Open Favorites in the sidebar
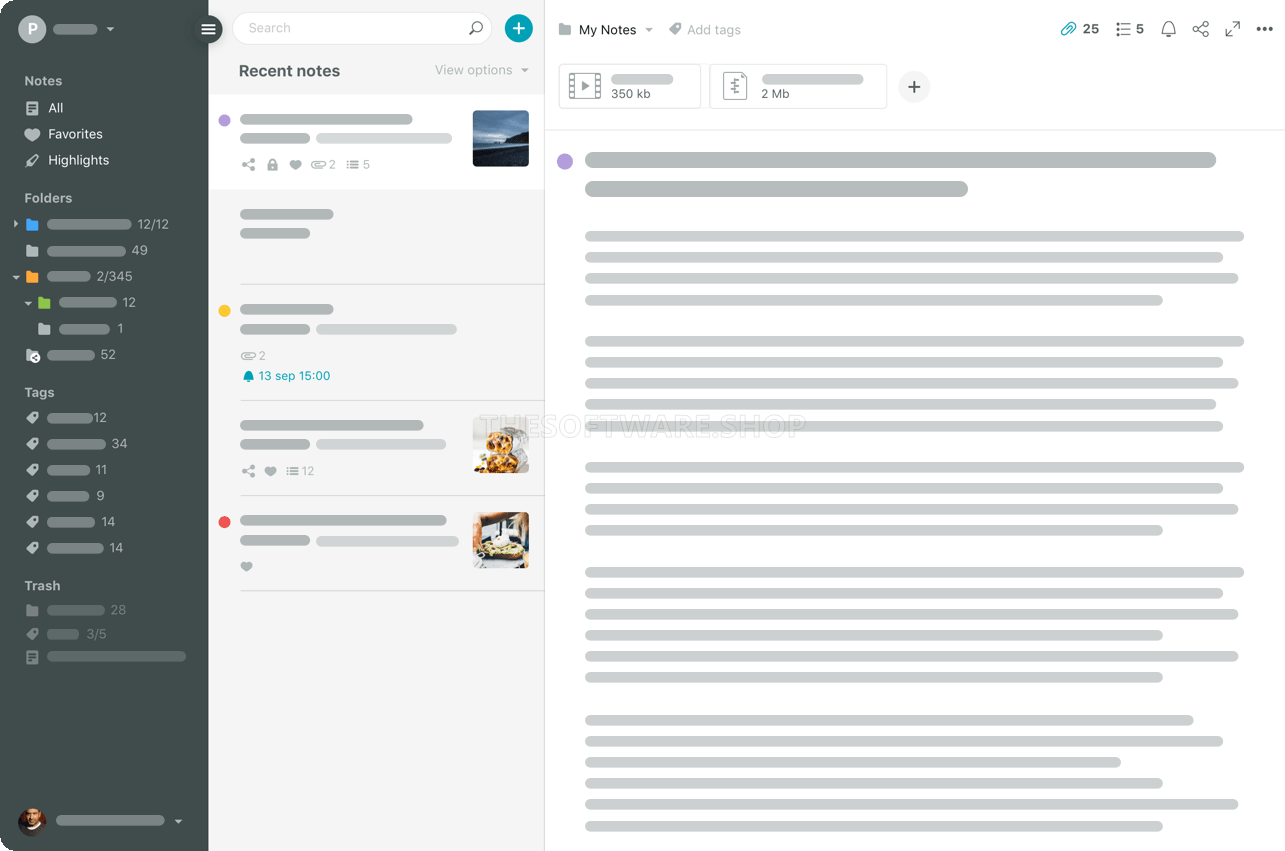 click(x=75, y=134)
